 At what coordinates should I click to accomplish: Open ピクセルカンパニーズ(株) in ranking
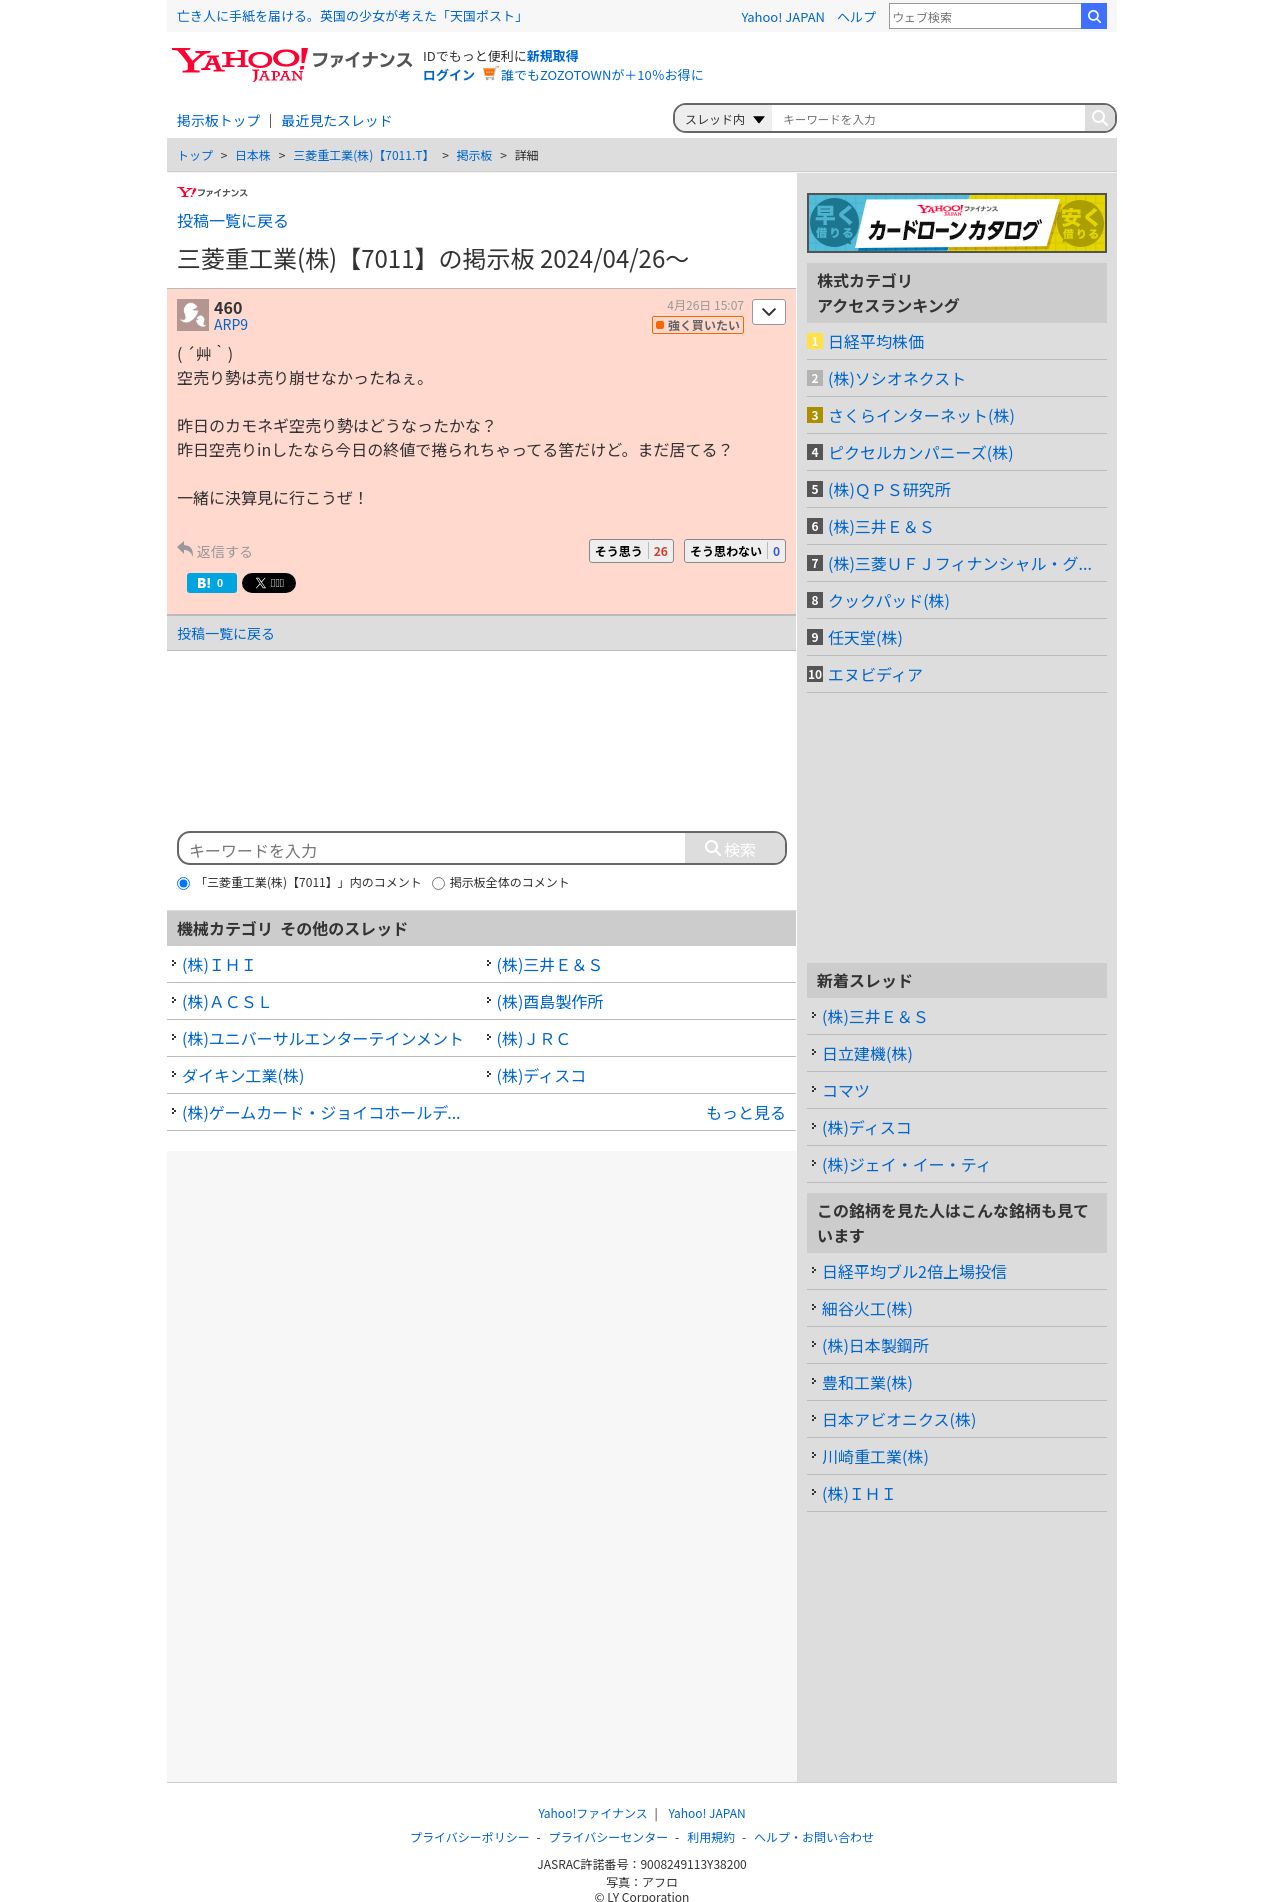pos(920,453)
